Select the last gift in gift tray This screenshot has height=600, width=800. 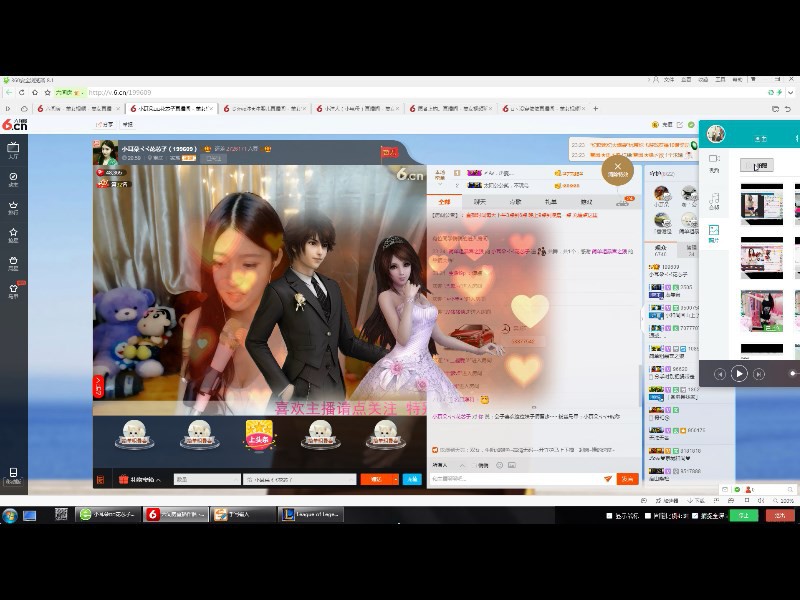385,435
